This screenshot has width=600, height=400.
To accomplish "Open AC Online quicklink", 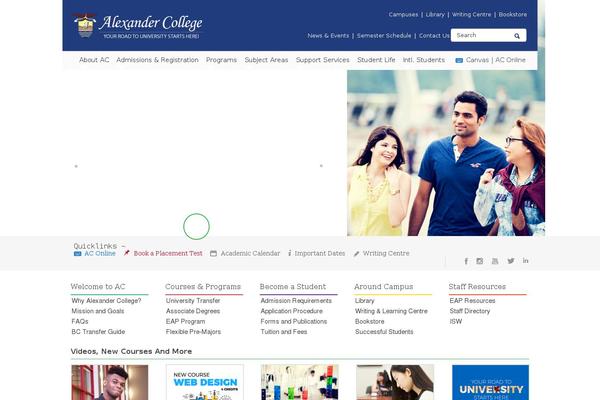I will pos(100,253).
